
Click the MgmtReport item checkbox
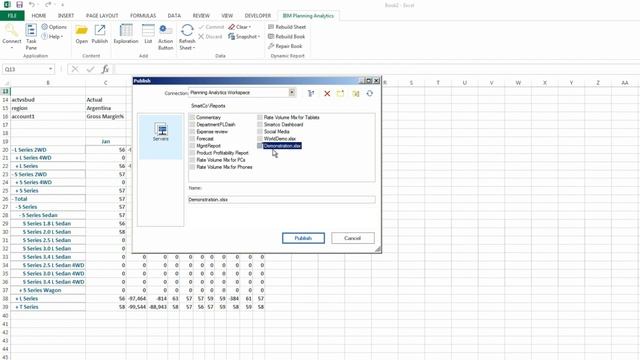[x=192, y=146]
